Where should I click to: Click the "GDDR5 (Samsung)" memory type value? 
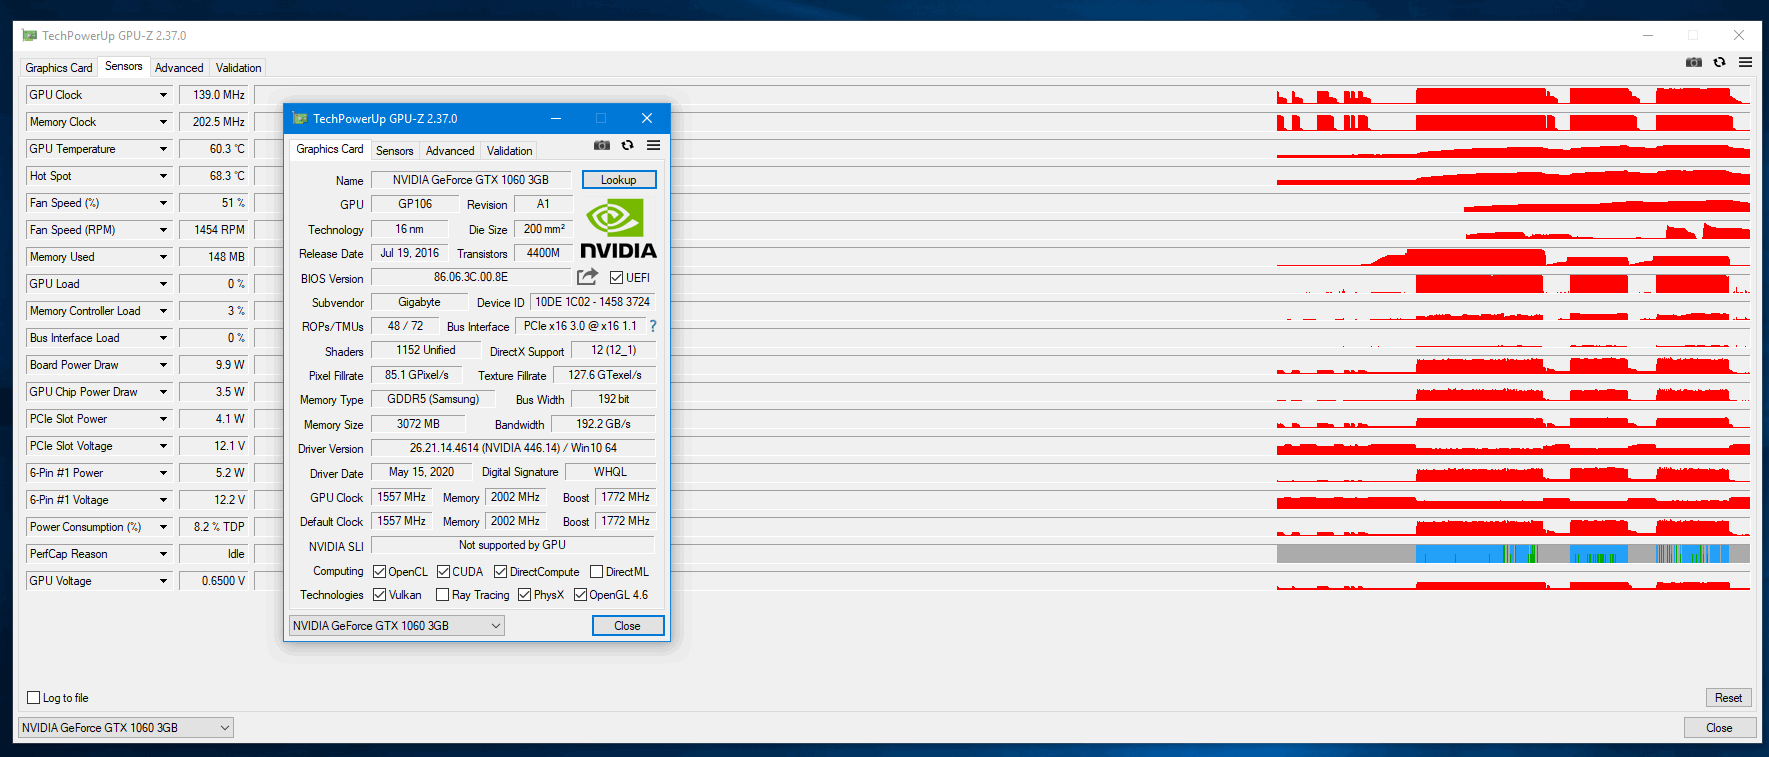click(433, 399)
